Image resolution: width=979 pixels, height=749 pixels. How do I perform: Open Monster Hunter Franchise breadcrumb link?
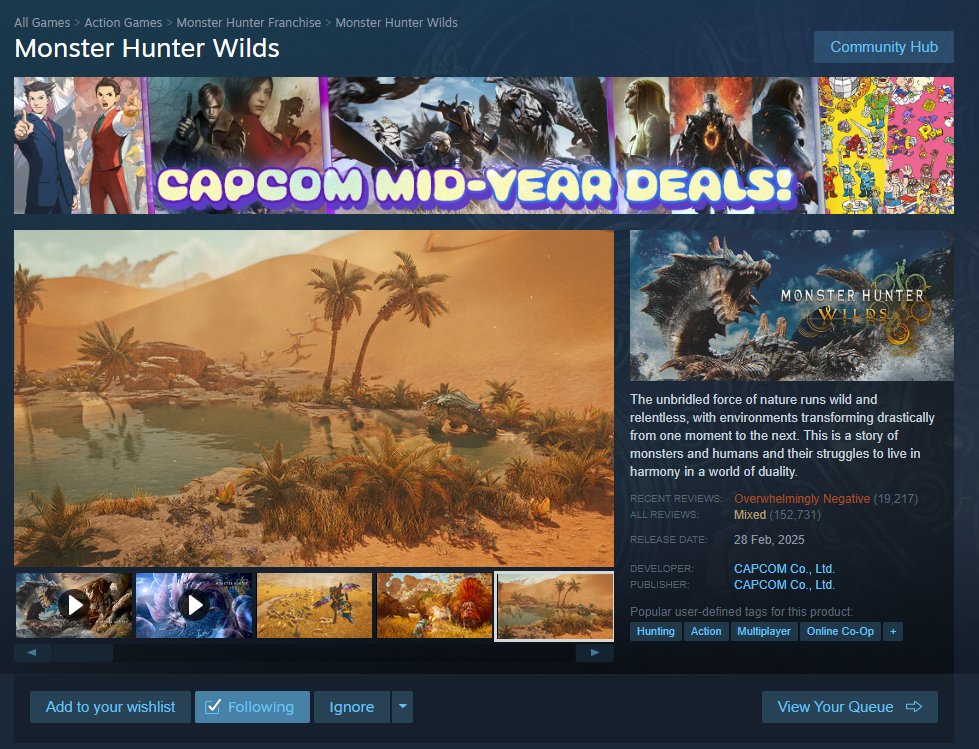[x=248, y=22]
